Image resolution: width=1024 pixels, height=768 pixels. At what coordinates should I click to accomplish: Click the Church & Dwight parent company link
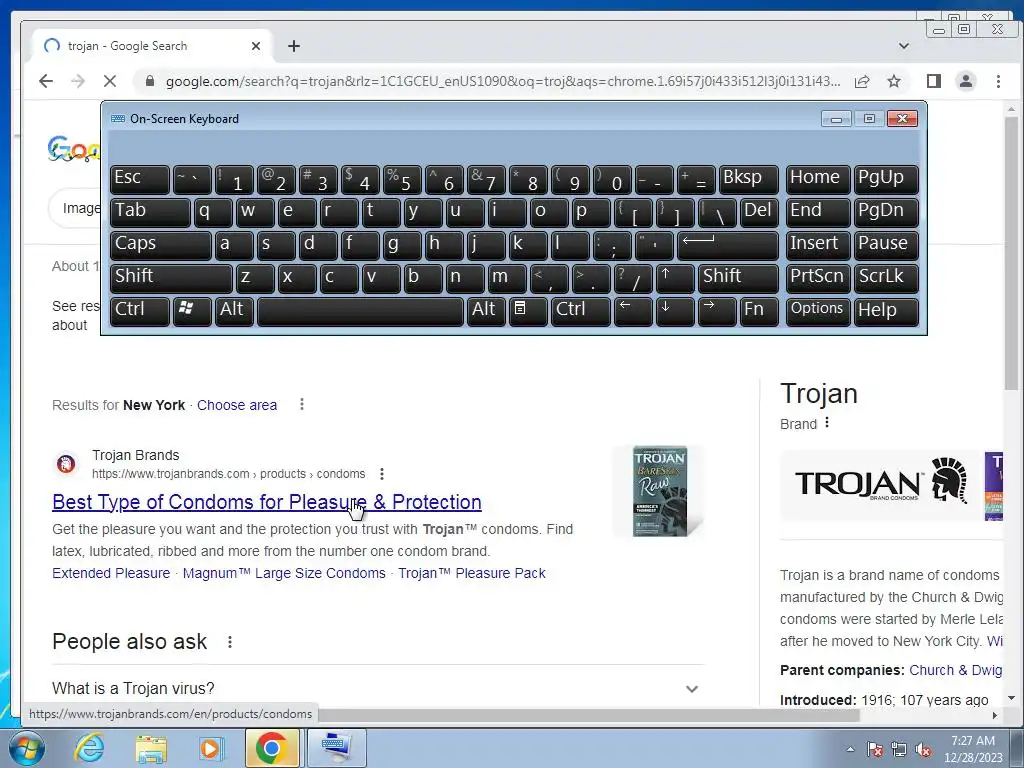(956, 670)
